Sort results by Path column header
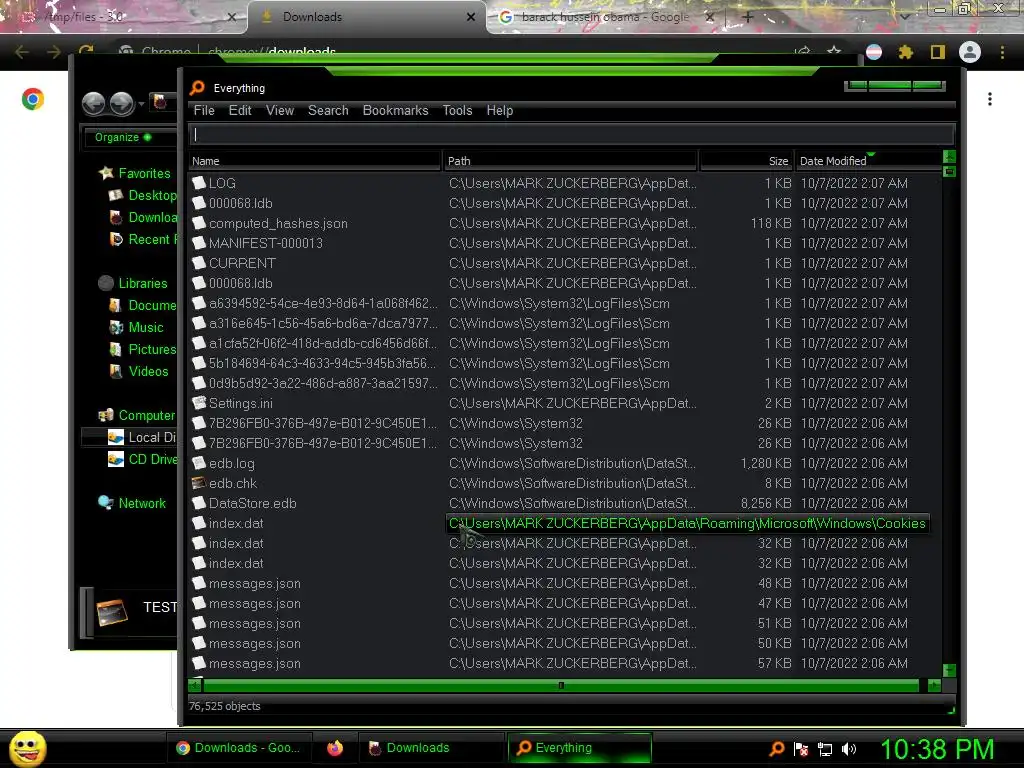 (x=570, y=161)
